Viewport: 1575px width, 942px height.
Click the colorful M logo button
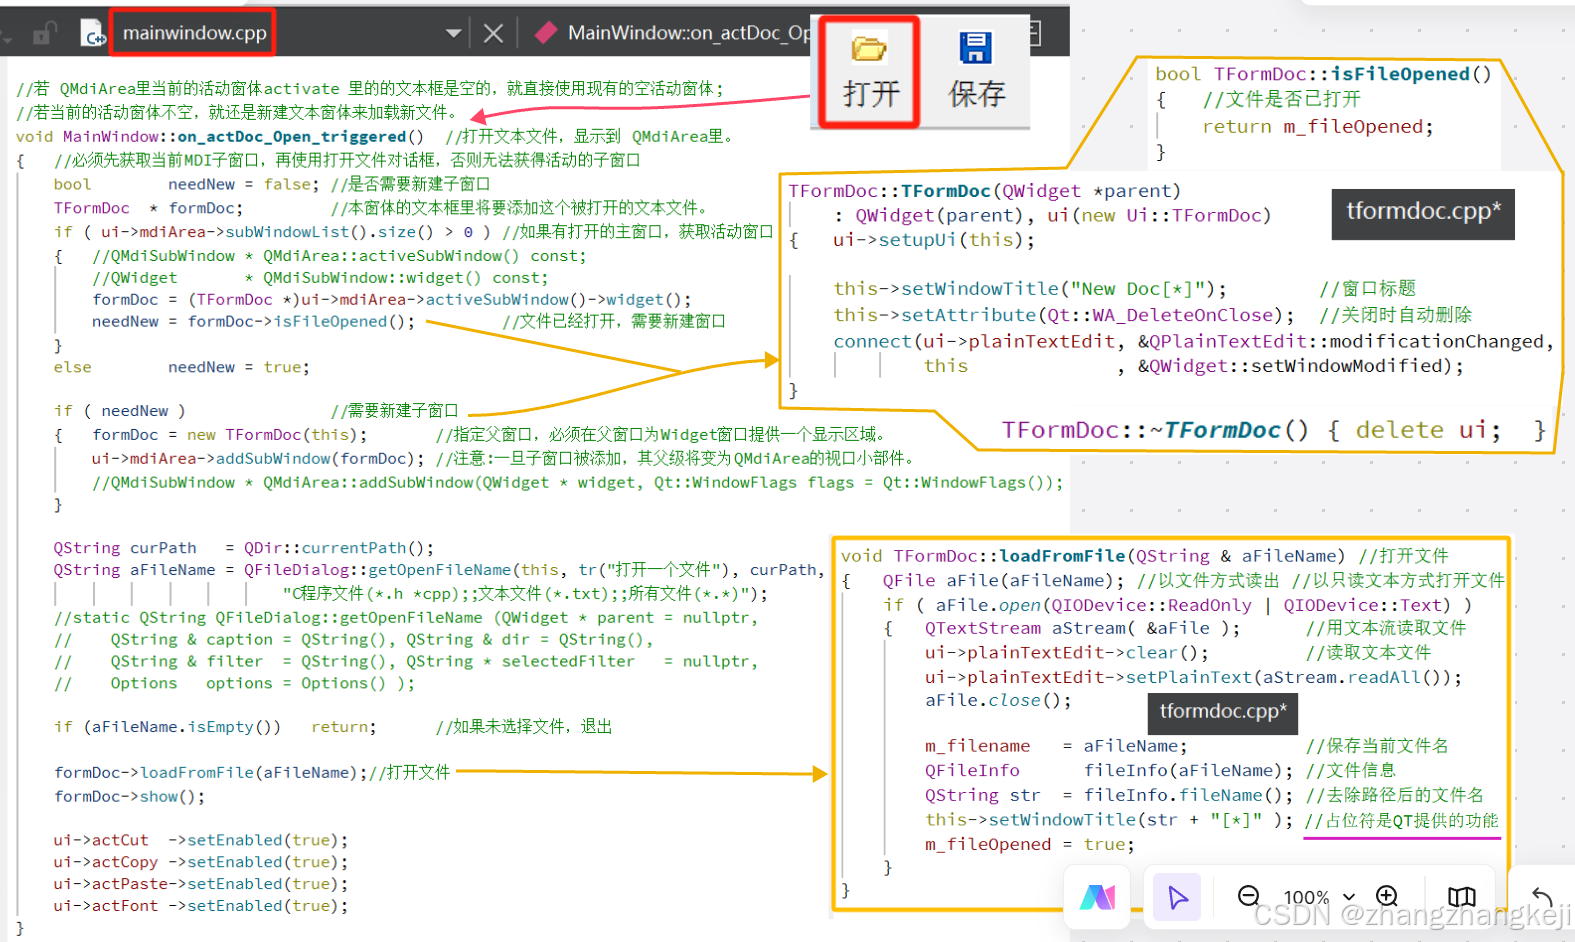tap(1097, 897)
